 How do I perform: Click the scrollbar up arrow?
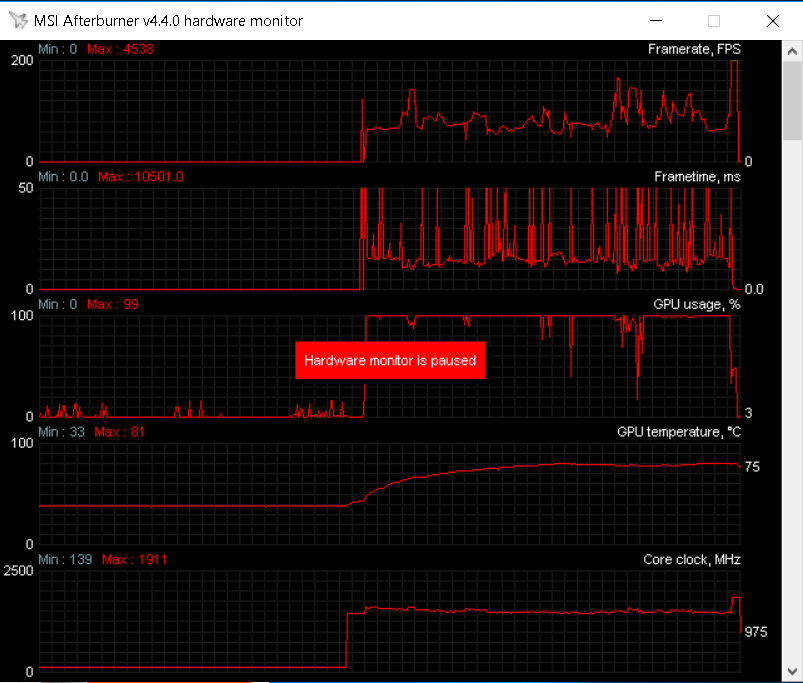(x=792, y=51)
